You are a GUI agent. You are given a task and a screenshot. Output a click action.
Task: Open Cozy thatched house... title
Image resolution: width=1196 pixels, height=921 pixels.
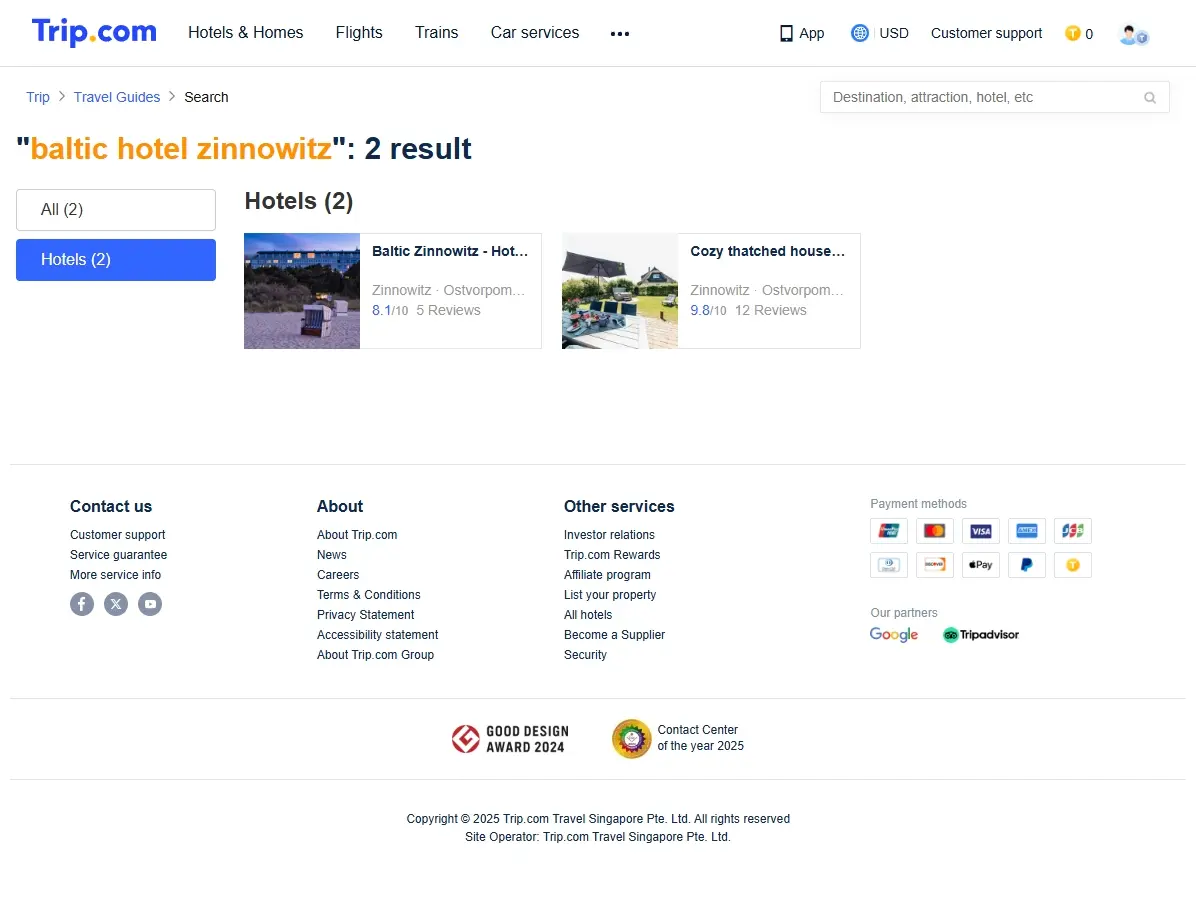click(767, 251)
